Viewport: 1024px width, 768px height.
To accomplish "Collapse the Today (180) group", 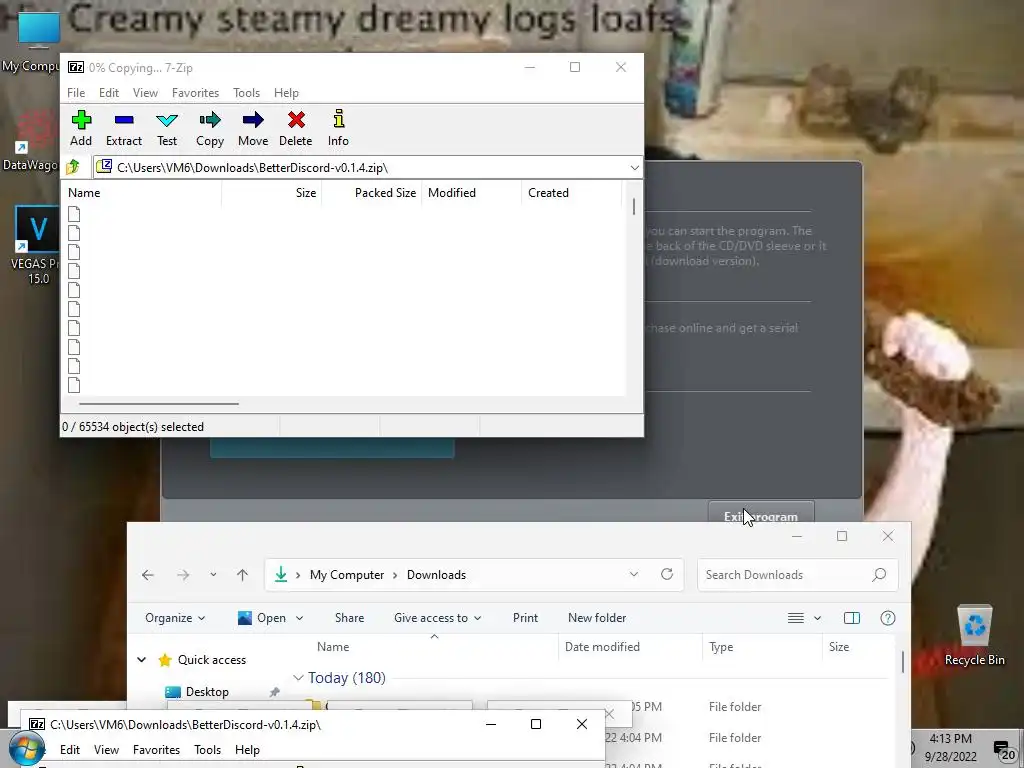I will coord(298,678).
